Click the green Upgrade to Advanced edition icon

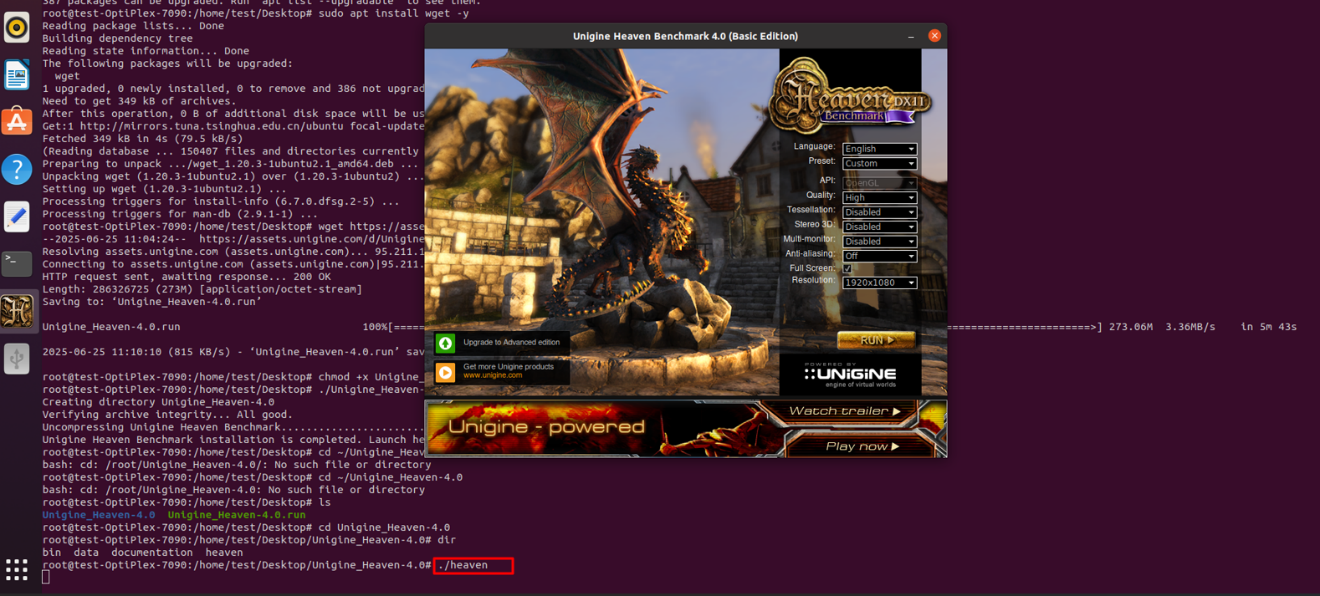pos(443,343)
